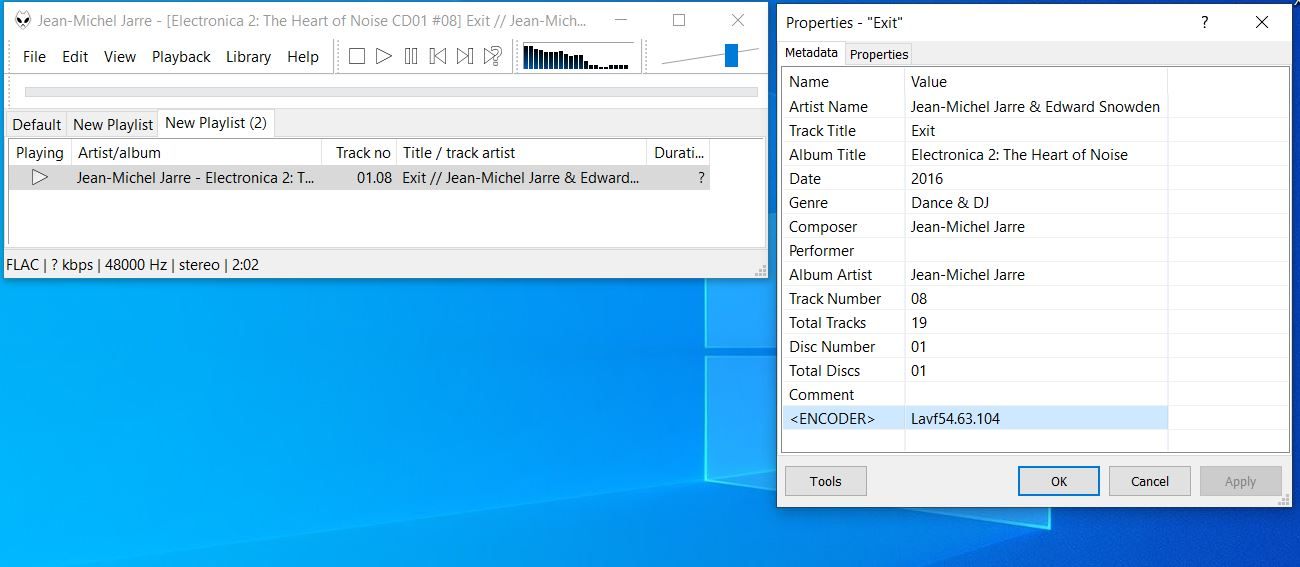Image resolution: width=1300 pixels, height=567 pixels.
Task: Skip to the previous track
Action: (438, 57)
